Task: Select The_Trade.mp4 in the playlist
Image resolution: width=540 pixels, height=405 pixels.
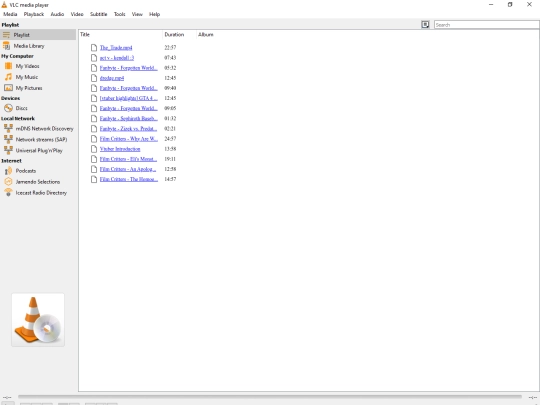Action: 116,48
